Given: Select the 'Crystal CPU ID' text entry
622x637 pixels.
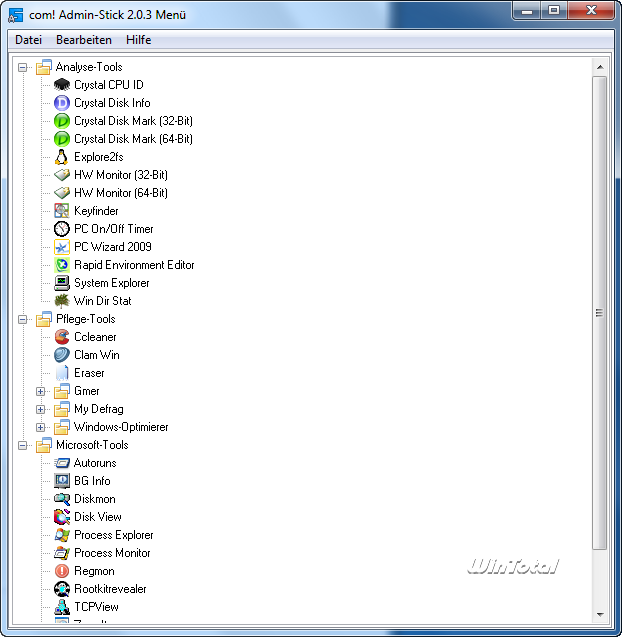Looking at the screenshot, I should coord(109,85).
